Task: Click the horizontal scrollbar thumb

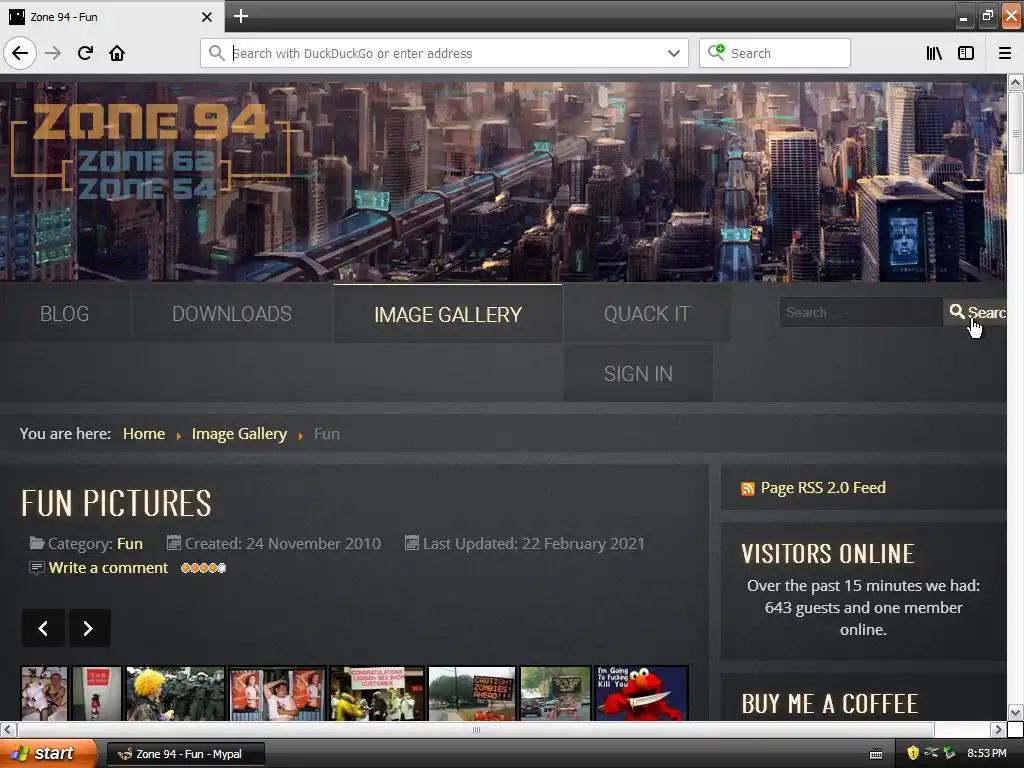Action: pyautogui.click(x=475, y=729)
